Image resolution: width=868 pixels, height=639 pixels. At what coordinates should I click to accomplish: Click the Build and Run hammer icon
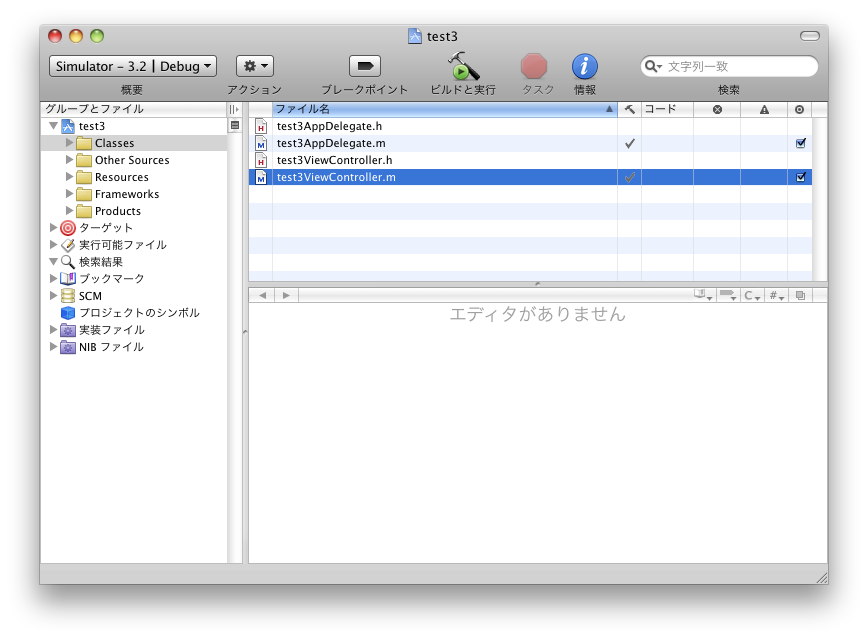pyautogui.click(x=462, y=66)
